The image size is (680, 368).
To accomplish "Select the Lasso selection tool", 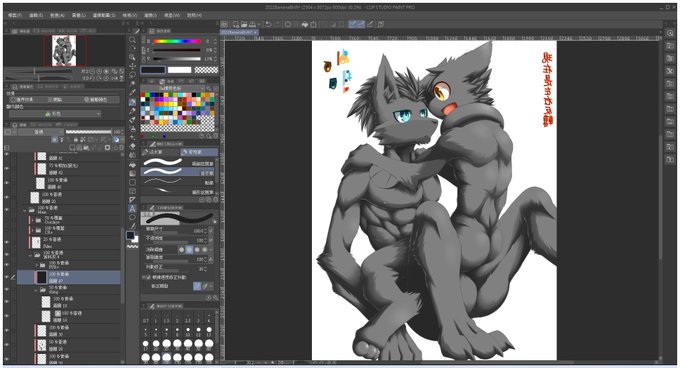I will click(x=132, y=75).
